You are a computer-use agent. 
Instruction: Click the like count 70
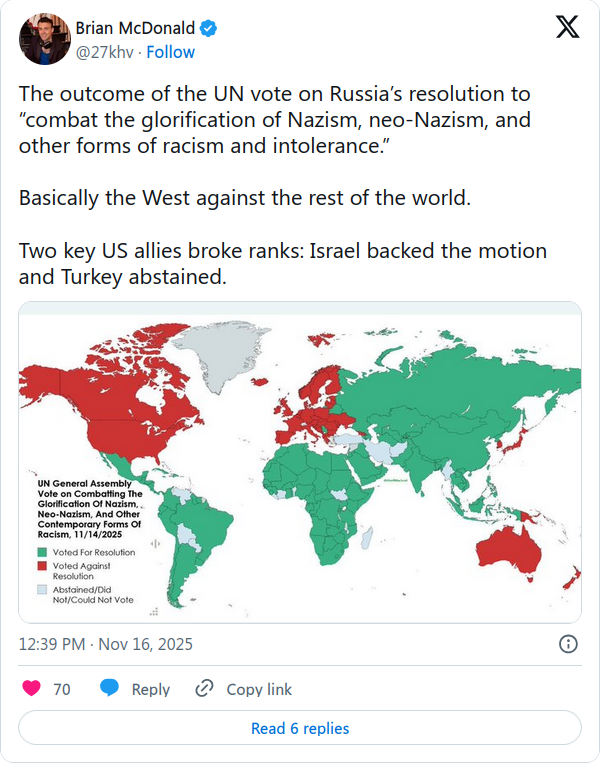tap(61, 689)
